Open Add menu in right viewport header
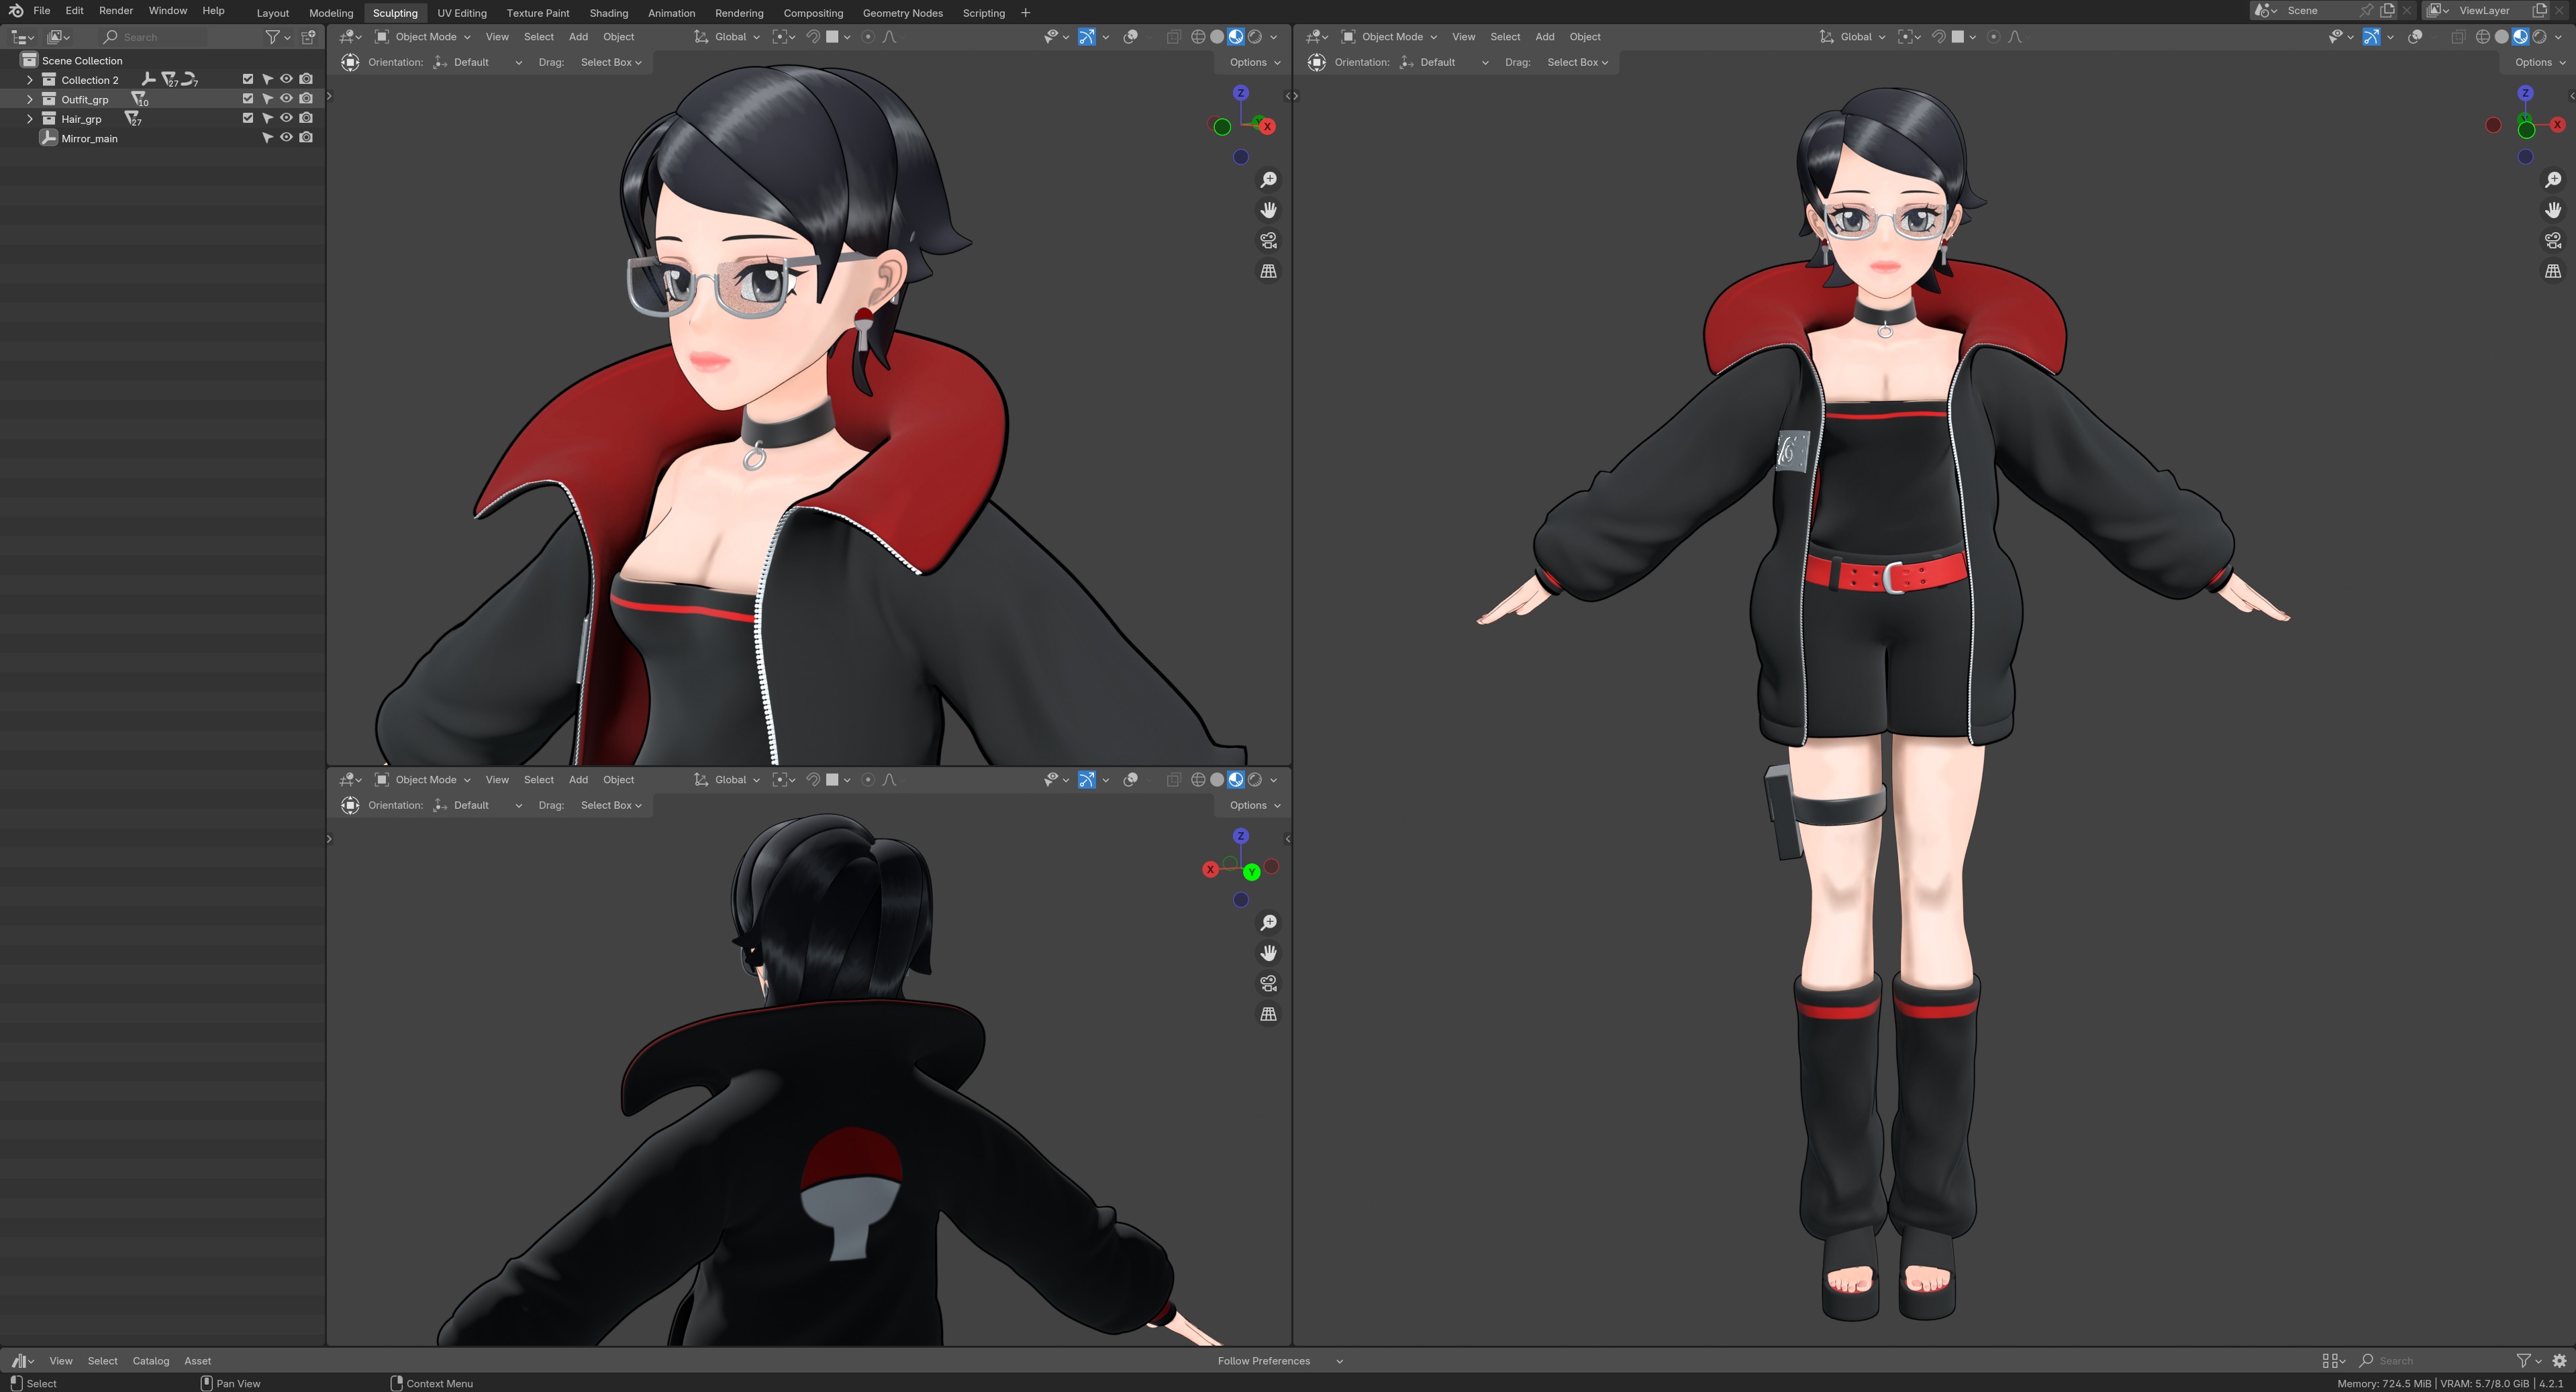This screenshot has width=2576, height=1392. tap(1545, 37)
